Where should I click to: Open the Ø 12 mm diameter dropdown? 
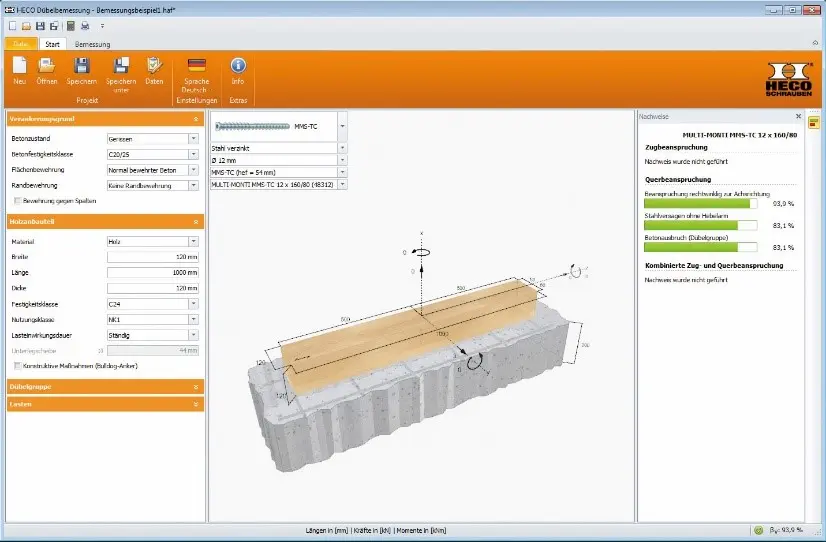(342, 160)
